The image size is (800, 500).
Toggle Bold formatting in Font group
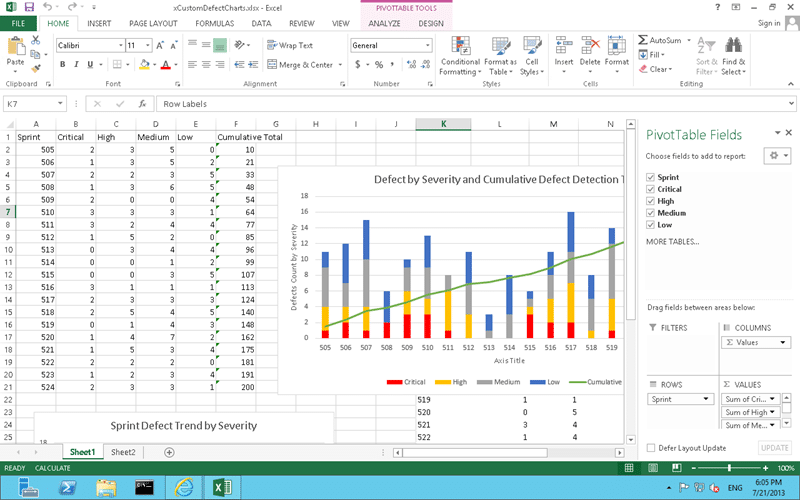62,65
